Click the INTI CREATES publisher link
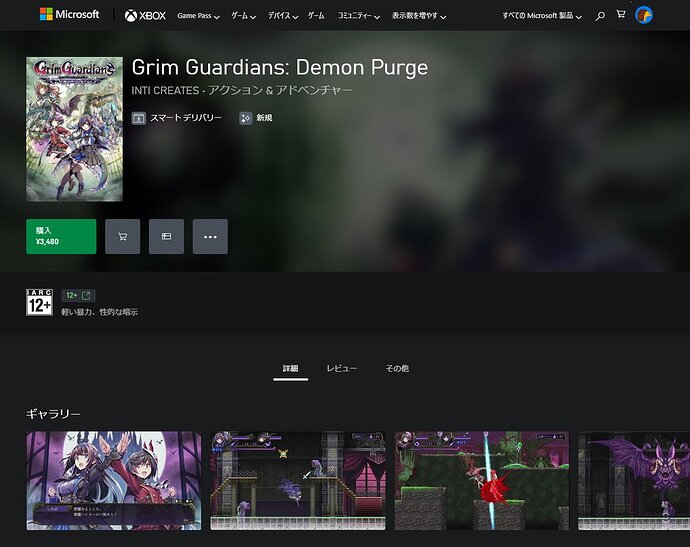The height and width of the screenshot is (547, 690). [x=165, y=91]
